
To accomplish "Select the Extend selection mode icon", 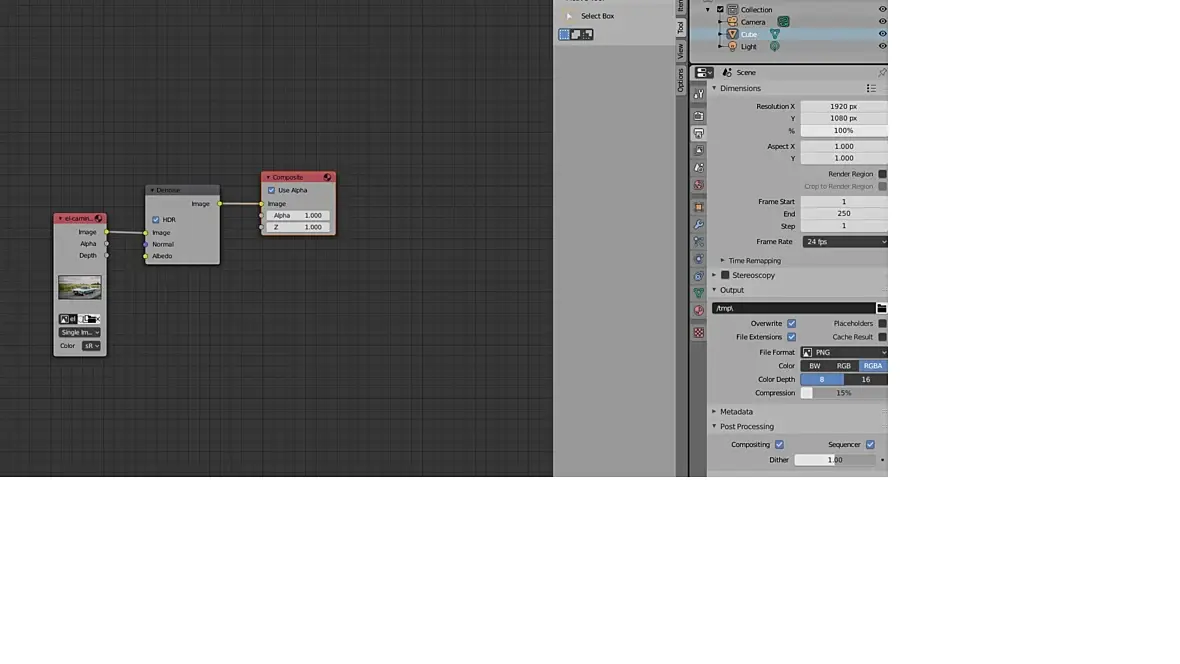I will [x=576, y=35].
